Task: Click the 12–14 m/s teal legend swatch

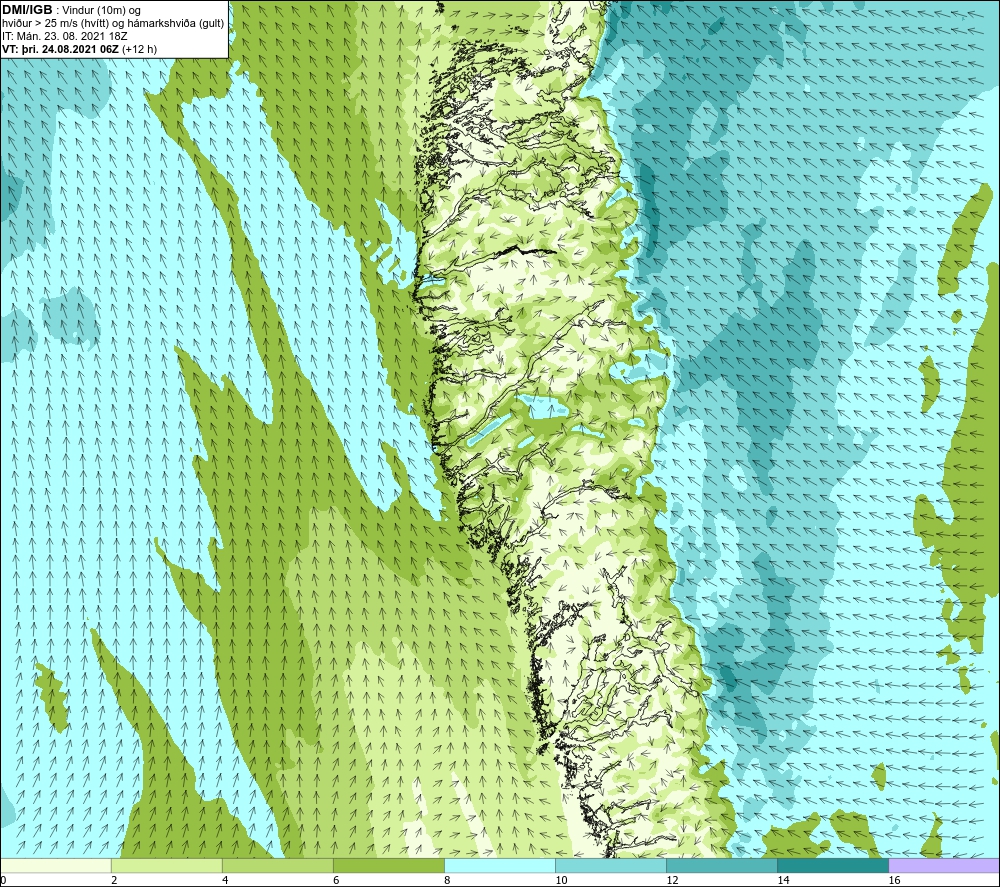Action: click(721, 866)
